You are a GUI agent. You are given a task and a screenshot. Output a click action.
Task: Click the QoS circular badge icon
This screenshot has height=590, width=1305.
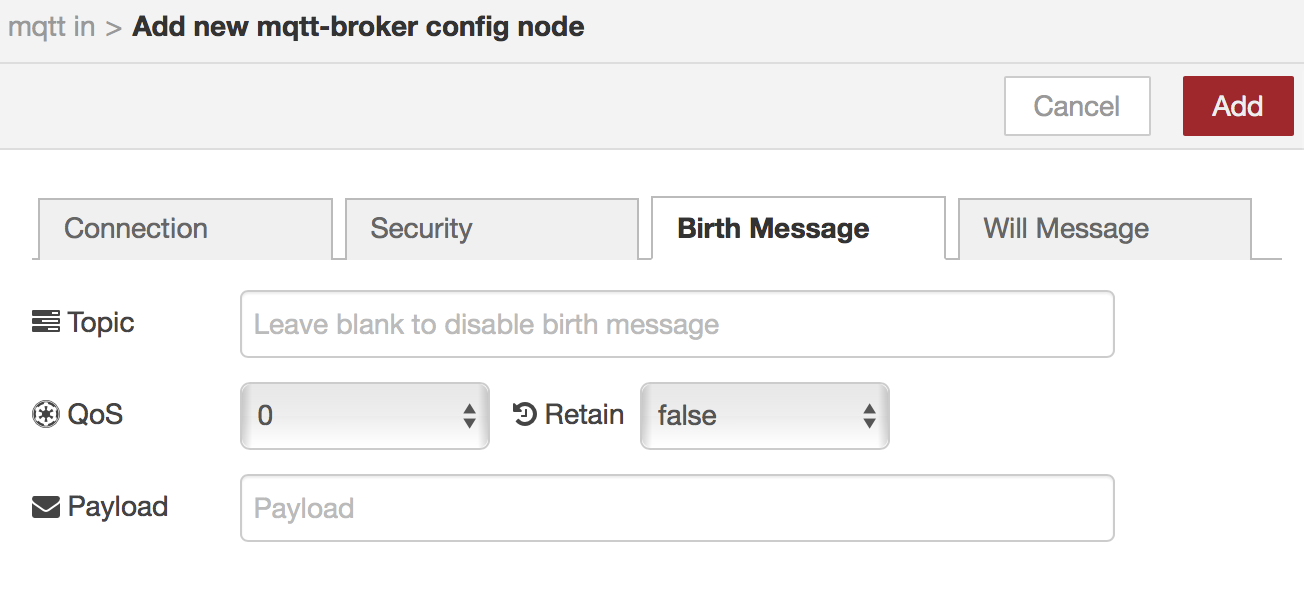[x=46, y=414]
